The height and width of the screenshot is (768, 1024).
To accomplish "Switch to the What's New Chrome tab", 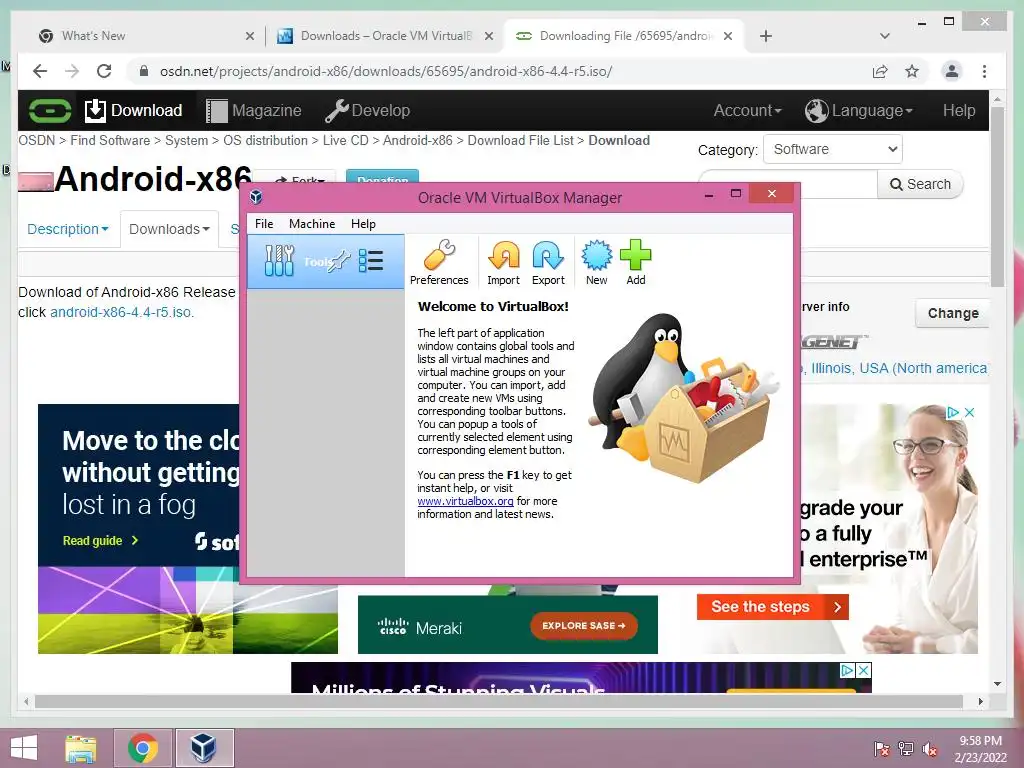I will click(x=146, y=36).
